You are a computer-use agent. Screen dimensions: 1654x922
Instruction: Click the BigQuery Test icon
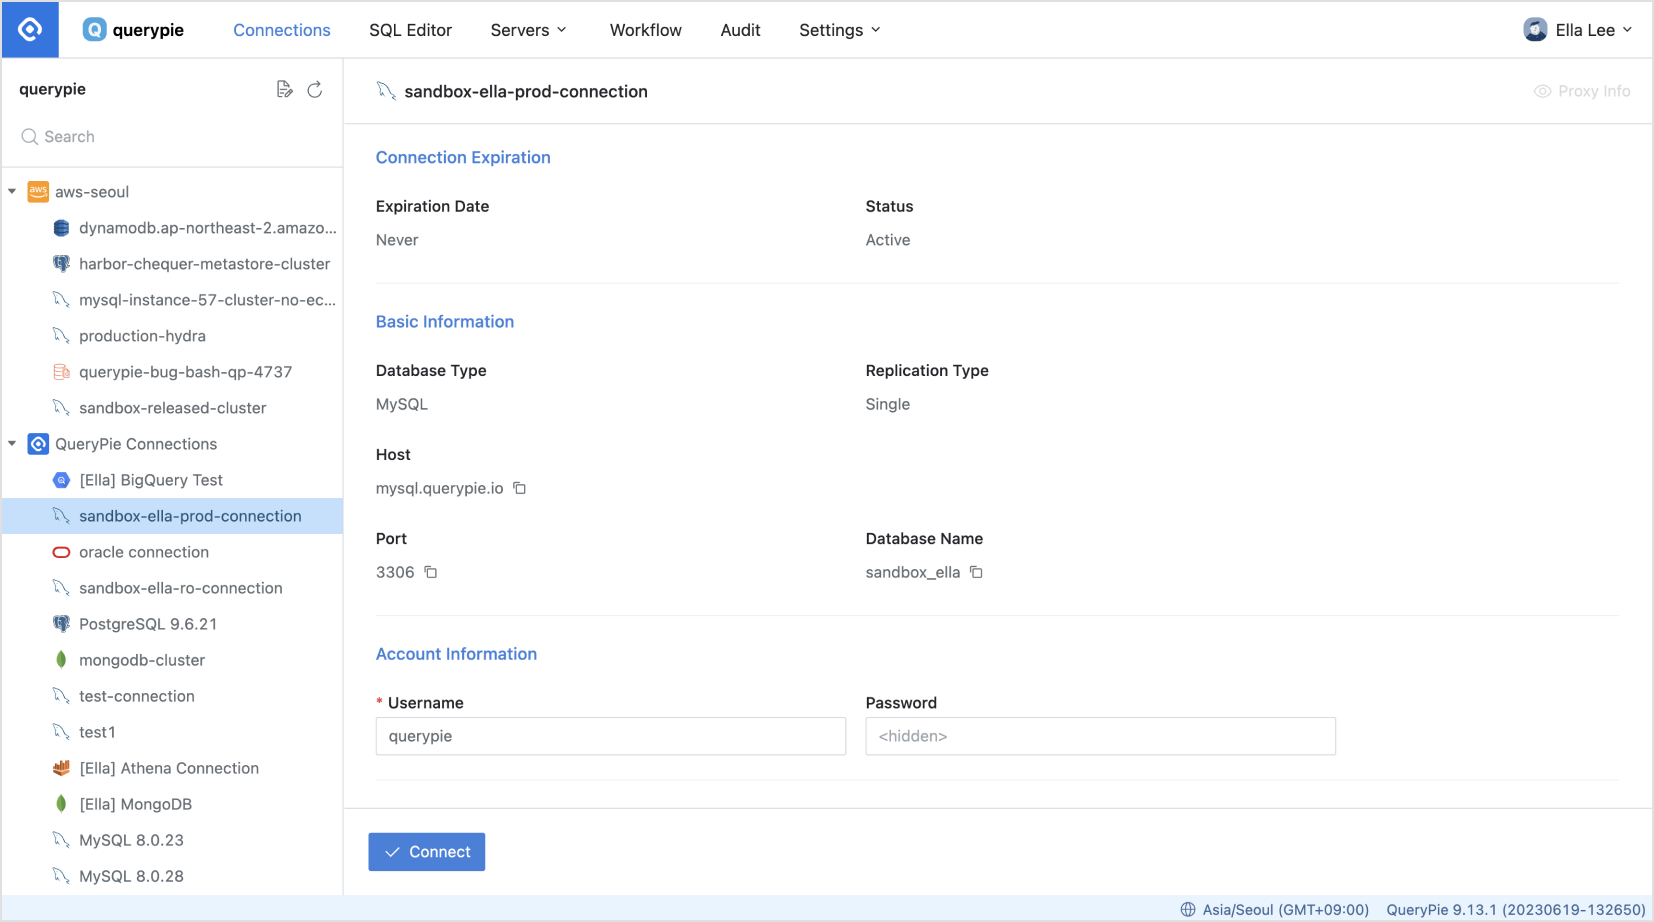point(61,480)
